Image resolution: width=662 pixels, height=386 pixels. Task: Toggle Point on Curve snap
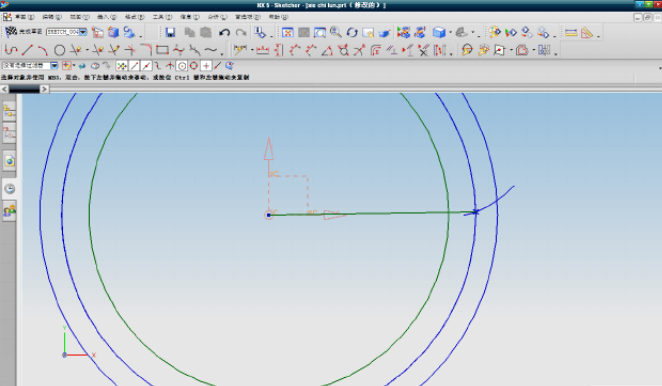[217, 66]
